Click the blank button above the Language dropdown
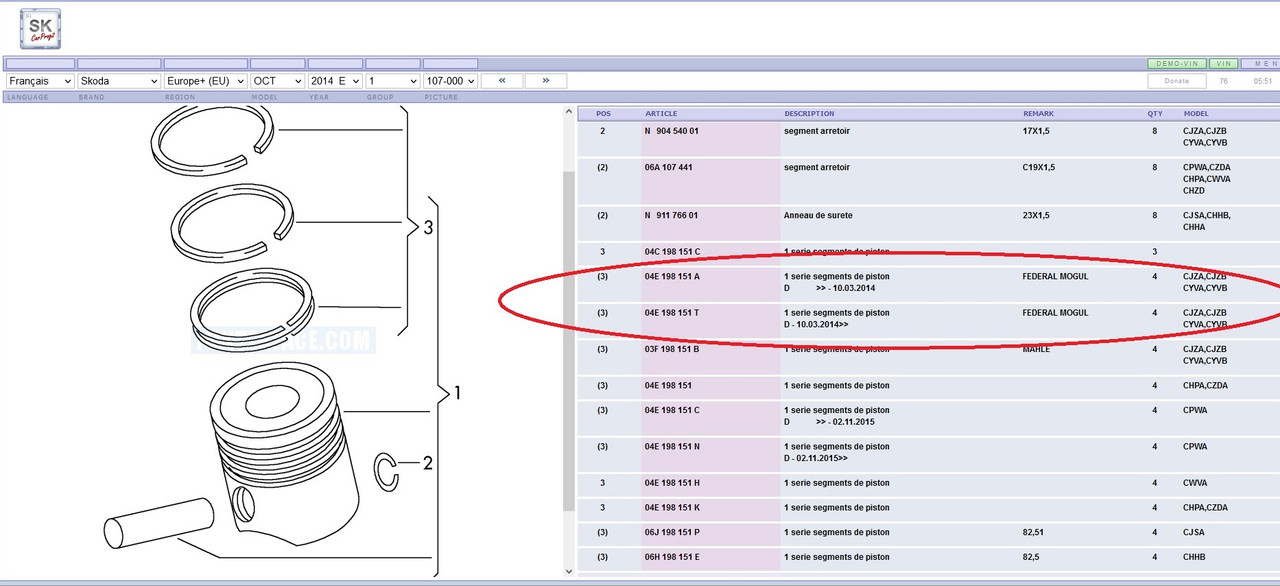1280x586 pixels. tap(40, 63)
